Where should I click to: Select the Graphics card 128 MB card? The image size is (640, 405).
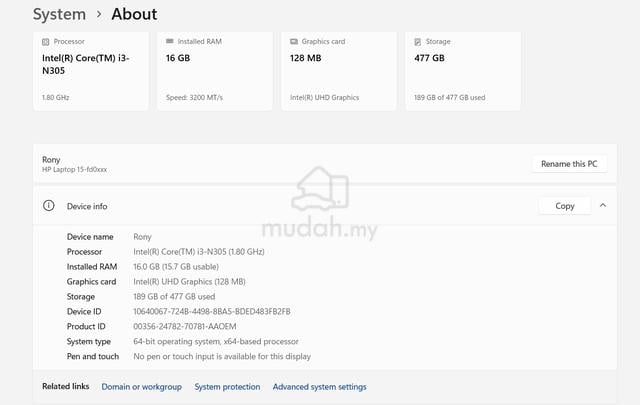339,71
